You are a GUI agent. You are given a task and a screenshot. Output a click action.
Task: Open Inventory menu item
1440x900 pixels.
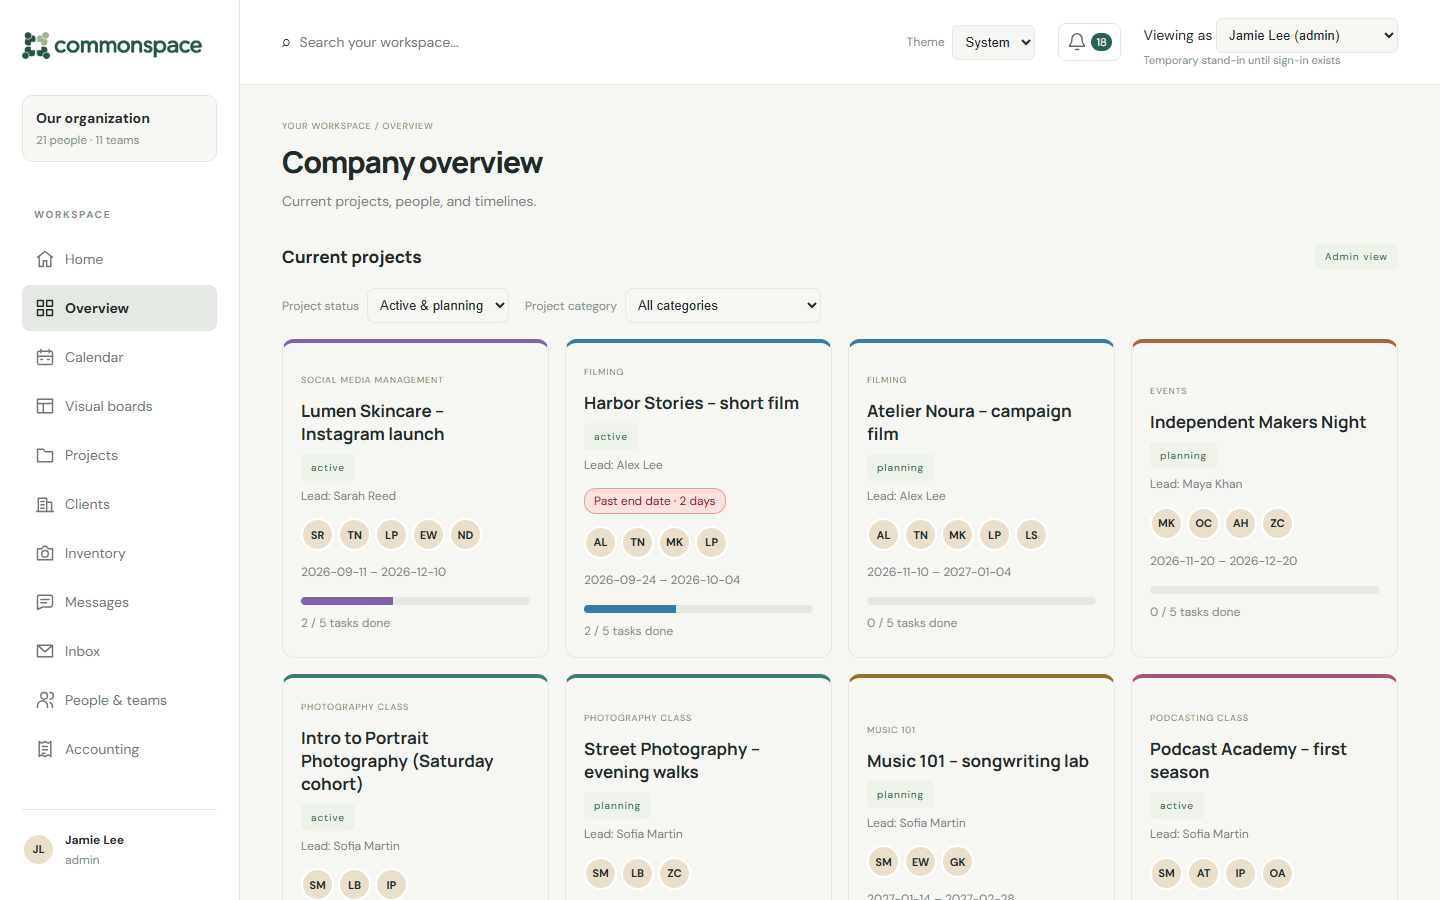click(x=119, y=553)
